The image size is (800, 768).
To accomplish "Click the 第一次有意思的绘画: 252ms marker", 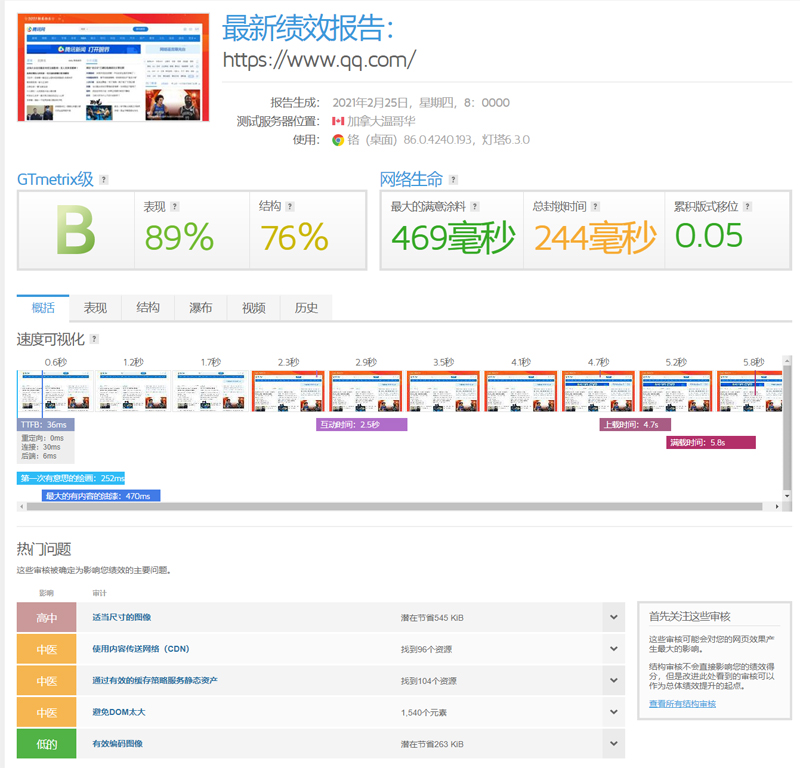I will click(71, 478).
